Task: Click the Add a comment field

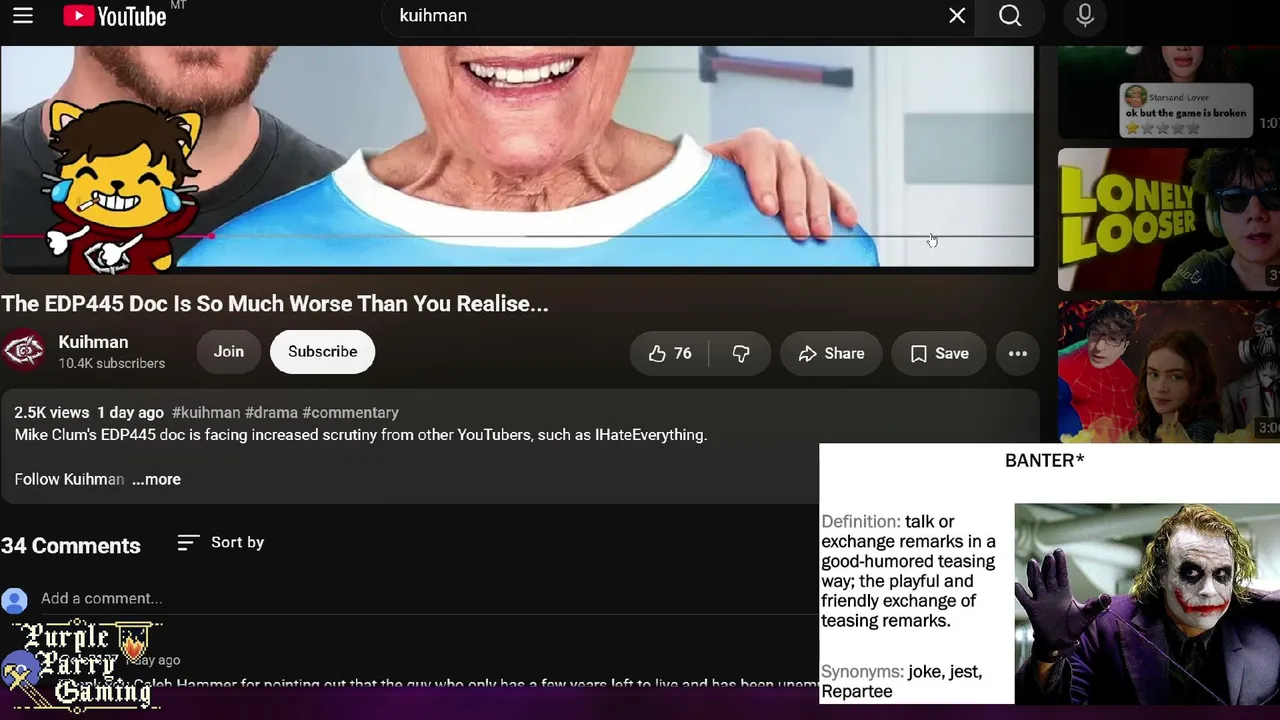Action: pos(430,598)
